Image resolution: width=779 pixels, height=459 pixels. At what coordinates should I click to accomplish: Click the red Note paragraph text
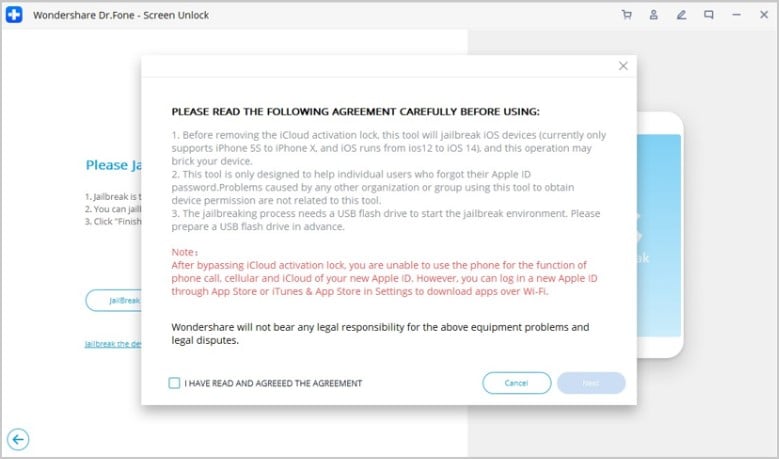(x=384, y=278)
